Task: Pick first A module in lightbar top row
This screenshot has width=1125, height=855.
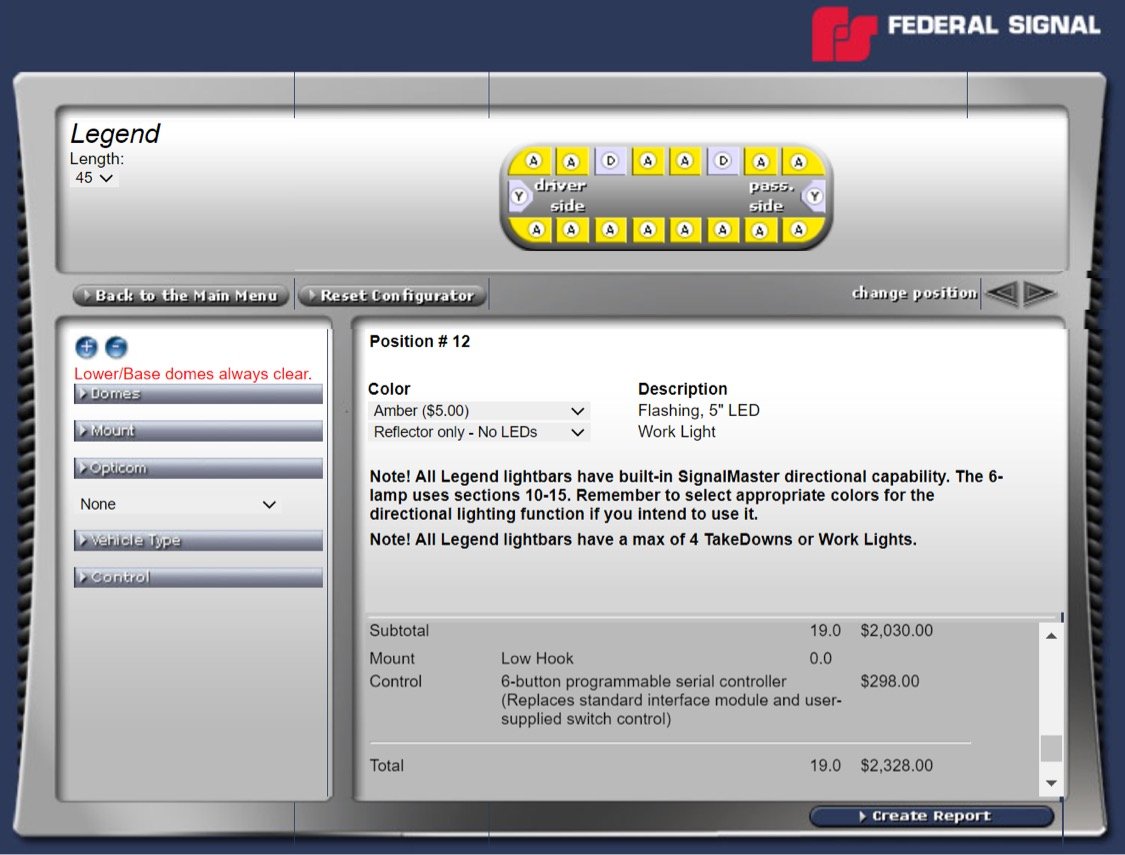Action: [533, 161]
